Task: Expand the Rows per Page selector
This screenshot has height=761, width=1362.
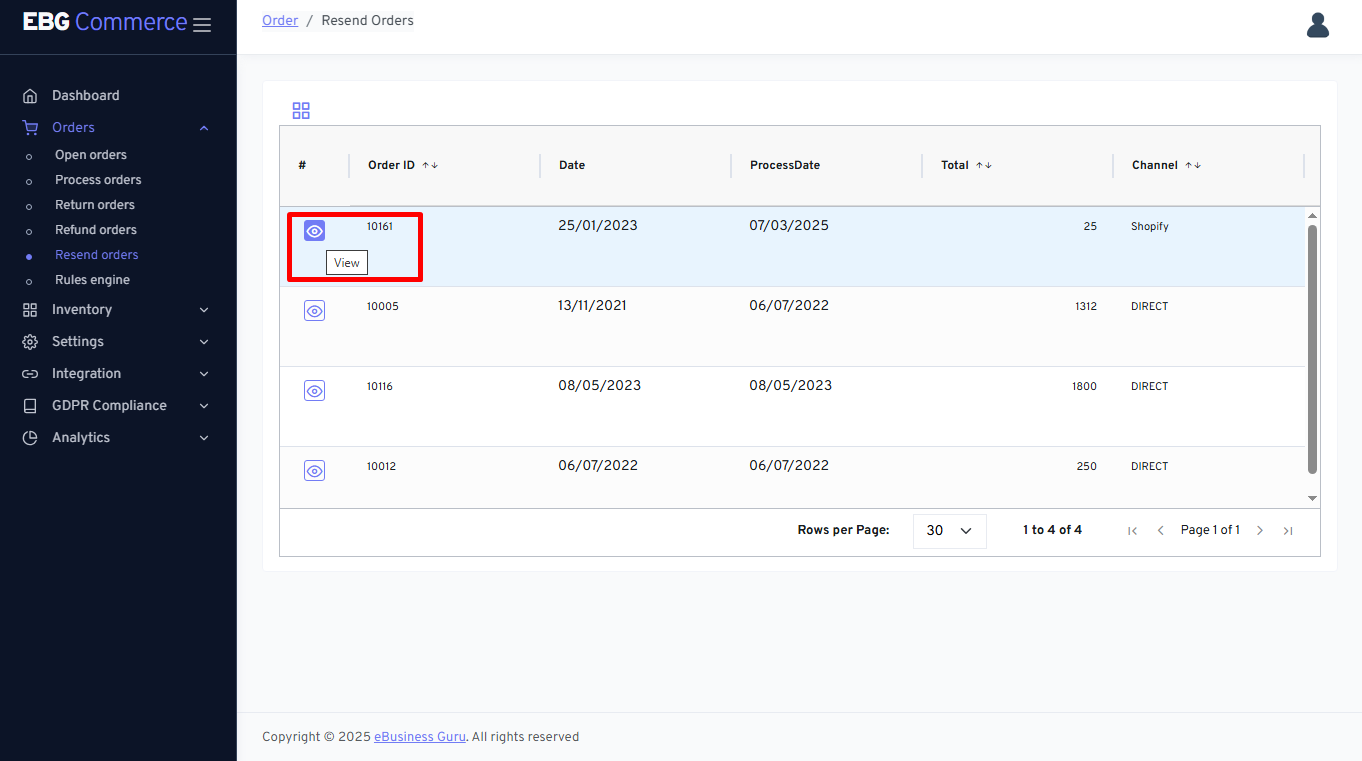Action: tap(948, 530)
